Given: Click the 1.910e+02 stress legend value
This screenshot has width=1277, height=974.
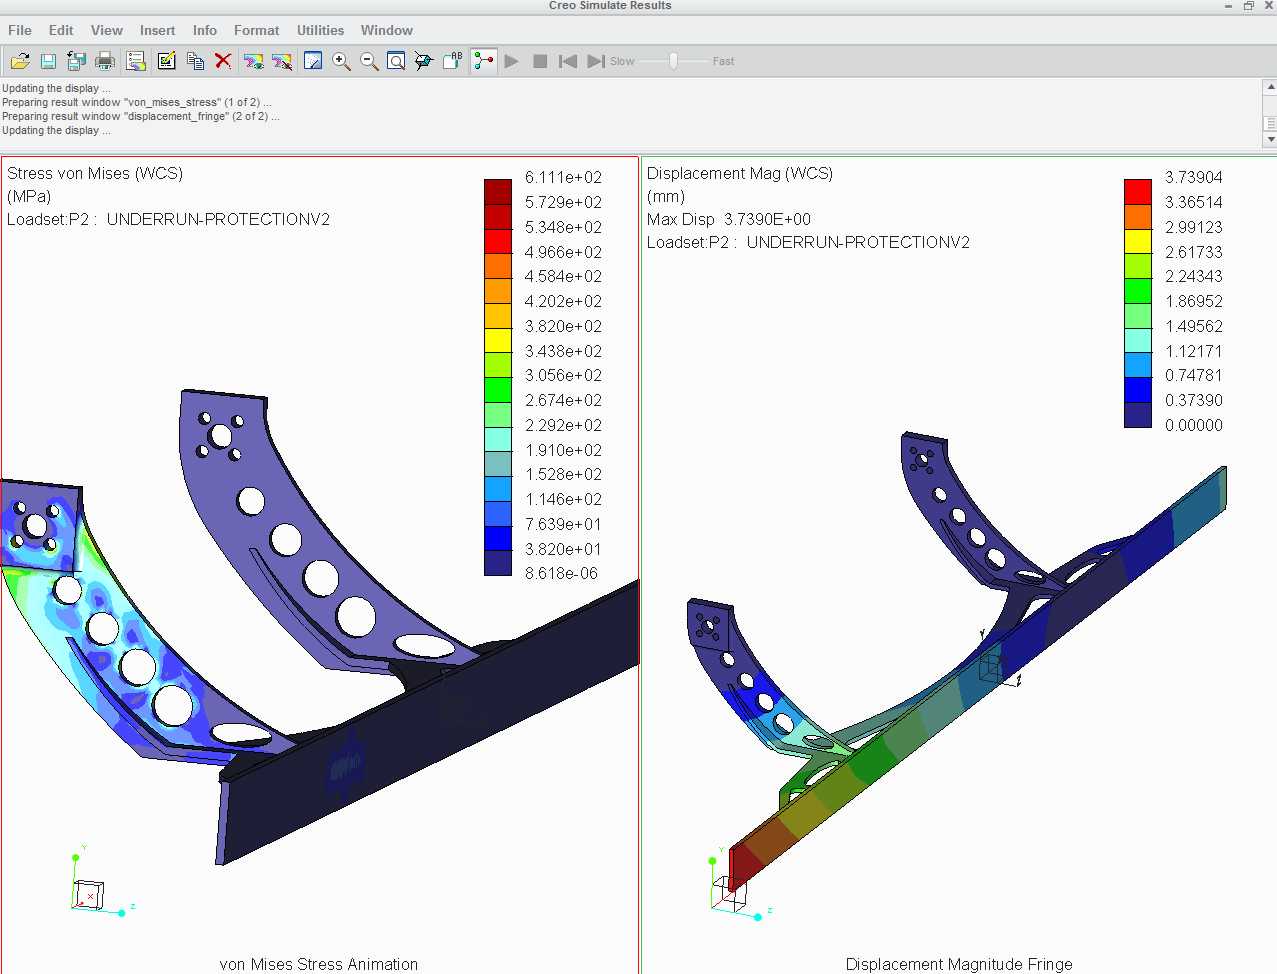Looking at the screenshot, I should click(564, 450).
